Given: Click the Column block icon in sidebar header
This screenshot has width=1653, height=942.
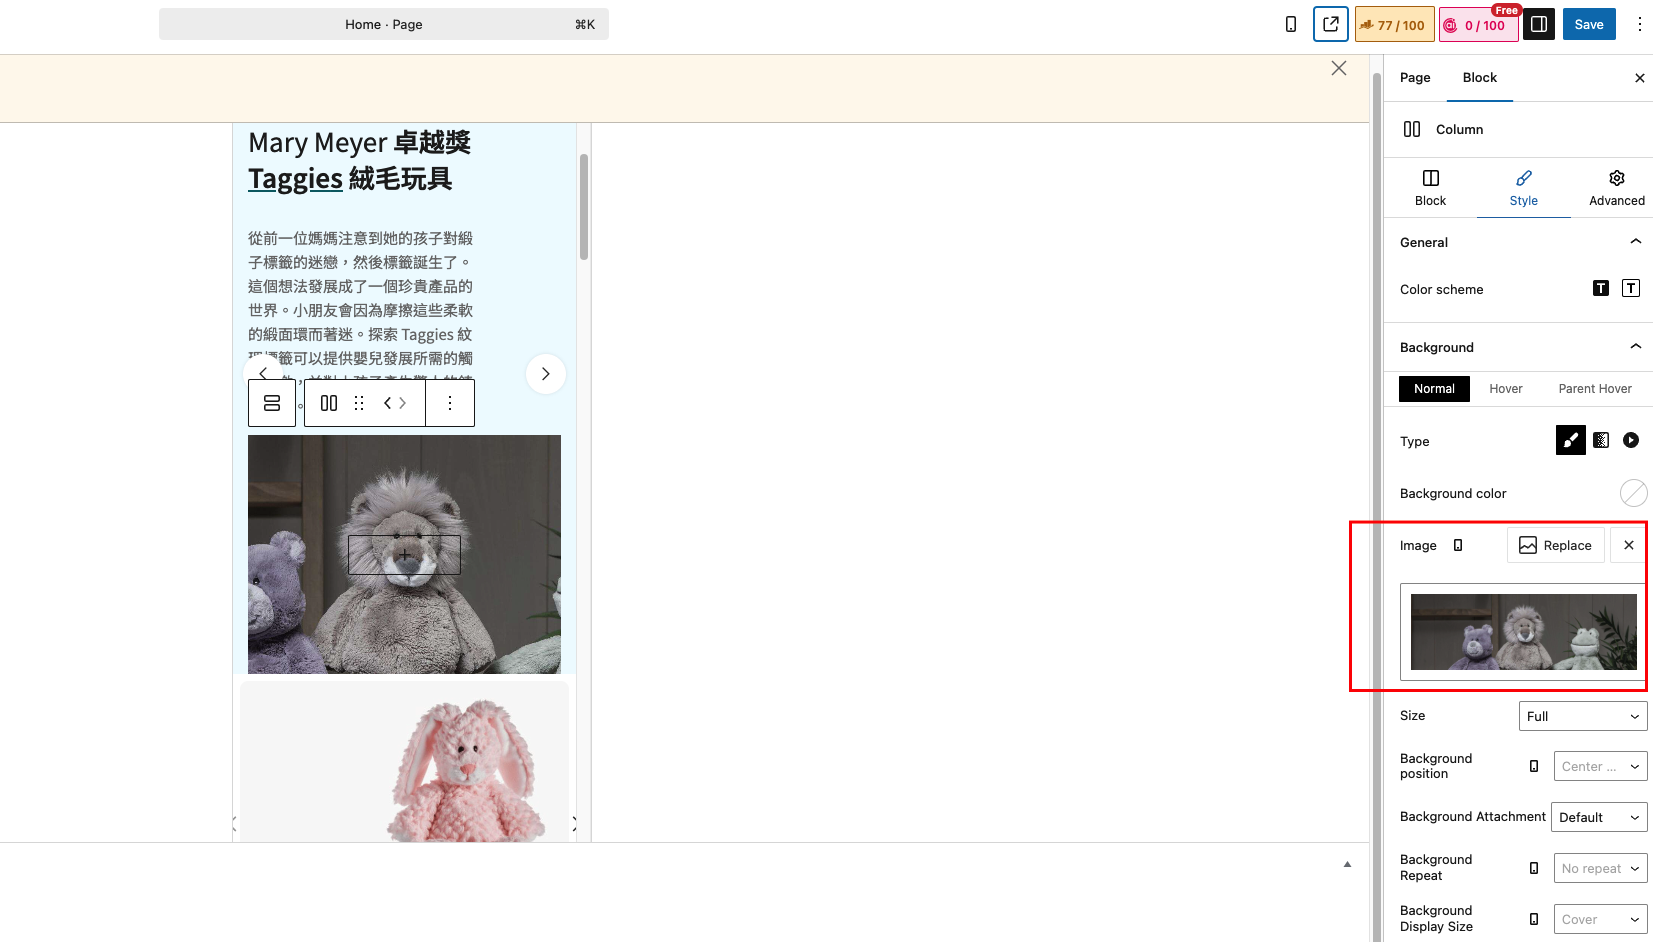Looking at the screenshot, I should [1412, 129].
